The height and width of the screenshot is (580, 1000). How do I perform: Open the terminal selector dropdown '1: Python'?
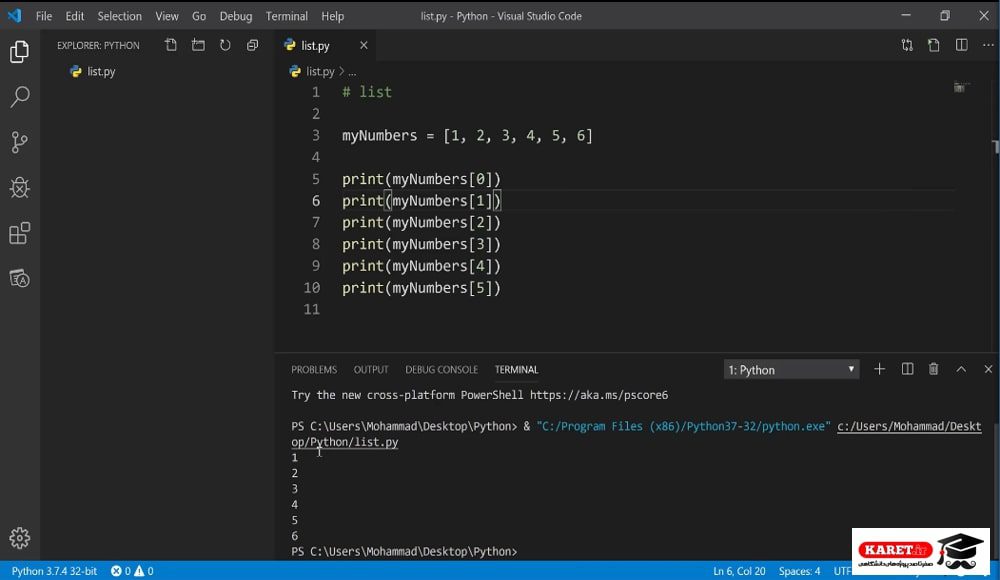coord(791,369)
